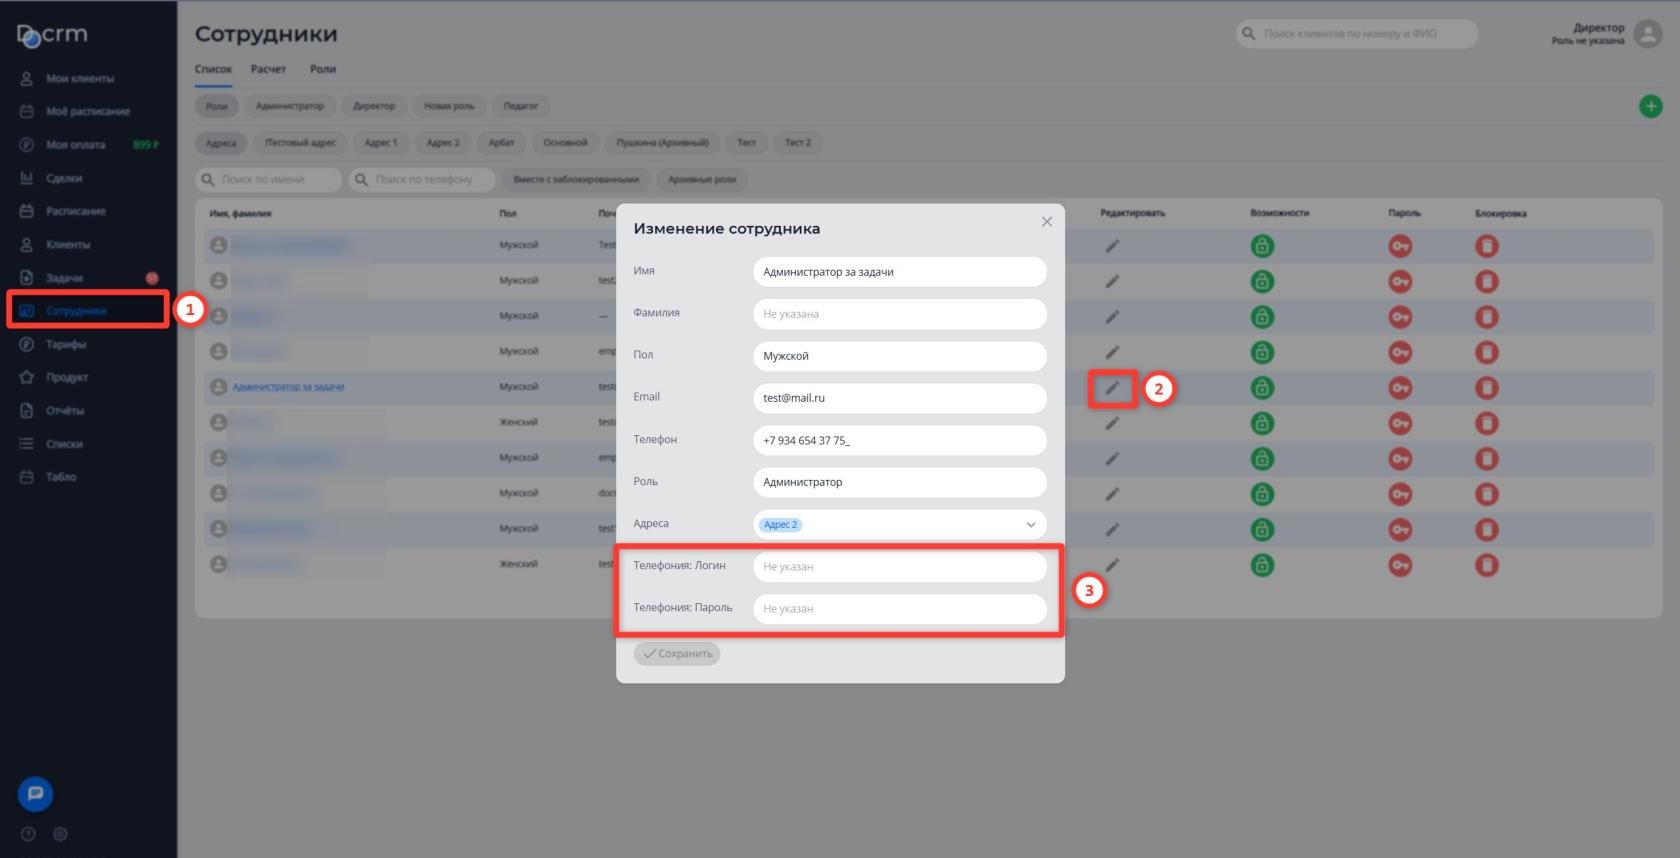Expand the Адреса dropdown in dialog
The image size is (1680, 858).
click(1030, 525)
